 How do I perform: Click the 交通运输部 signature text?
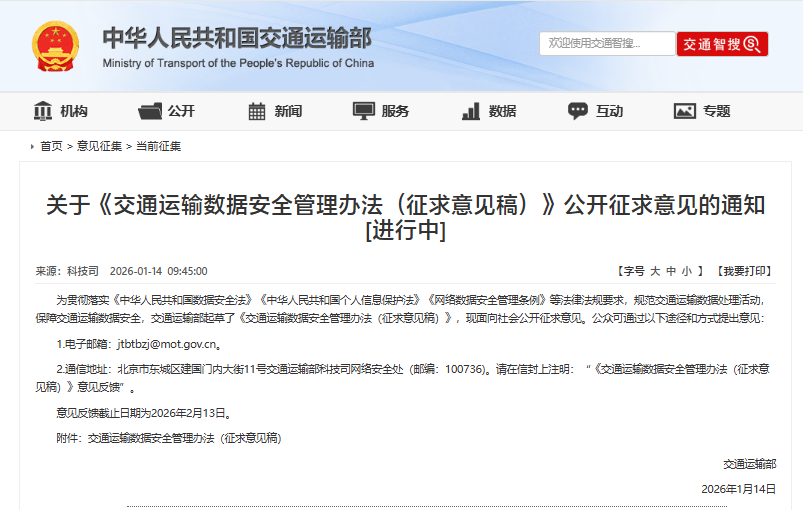(x=750, y=464)
